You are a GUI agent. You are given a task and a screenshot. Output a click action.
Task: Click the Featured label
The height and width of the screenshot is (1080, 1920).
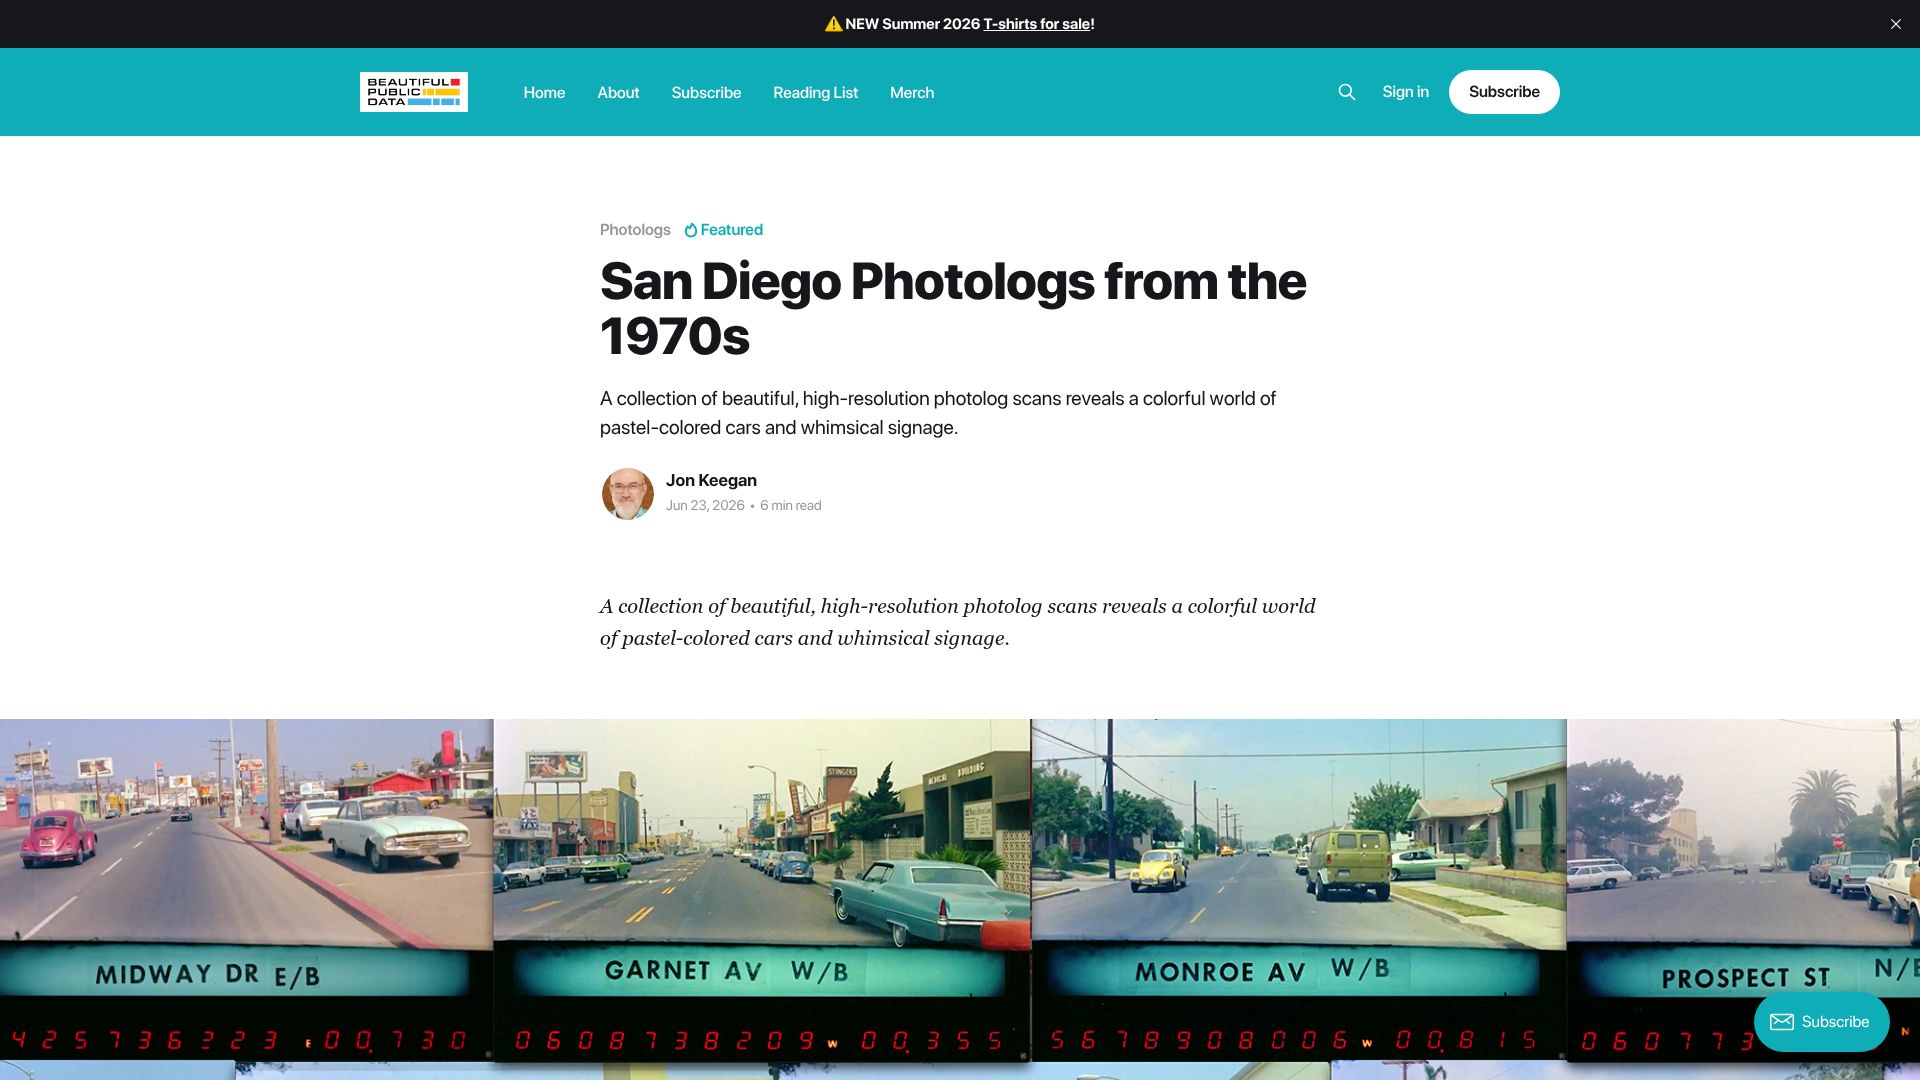(731, 230)
